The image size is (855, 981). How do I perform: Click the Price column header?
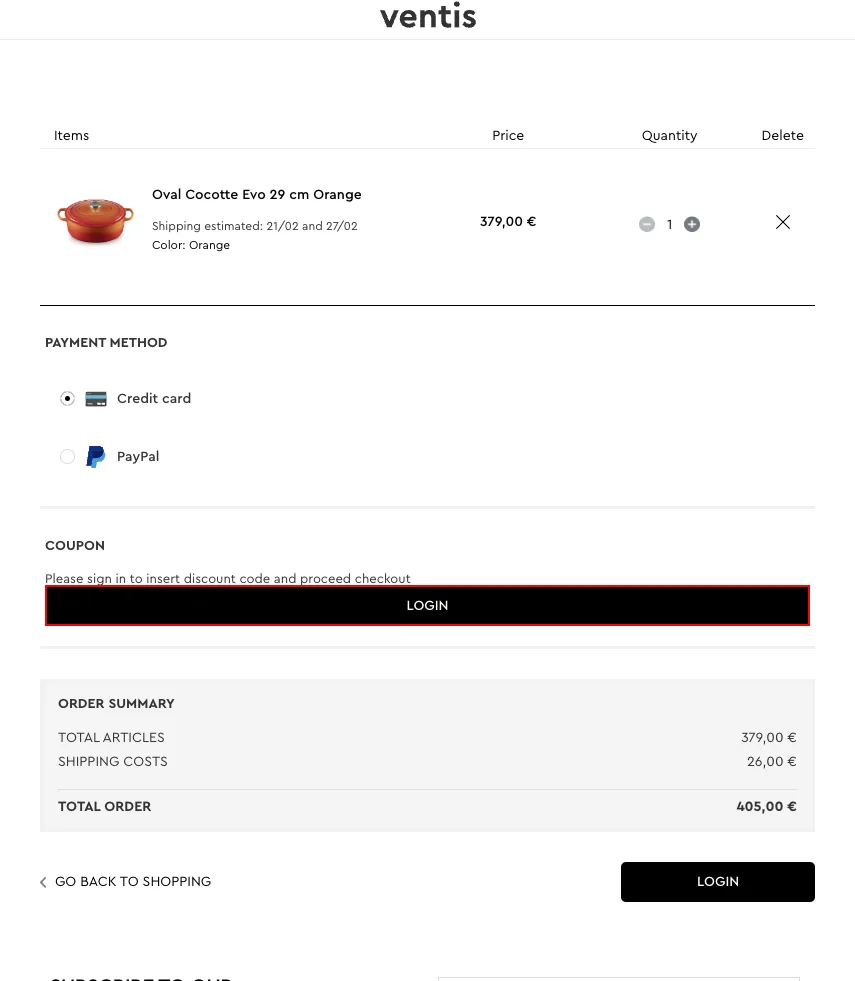pyautogui.click(x=508, y=135)
